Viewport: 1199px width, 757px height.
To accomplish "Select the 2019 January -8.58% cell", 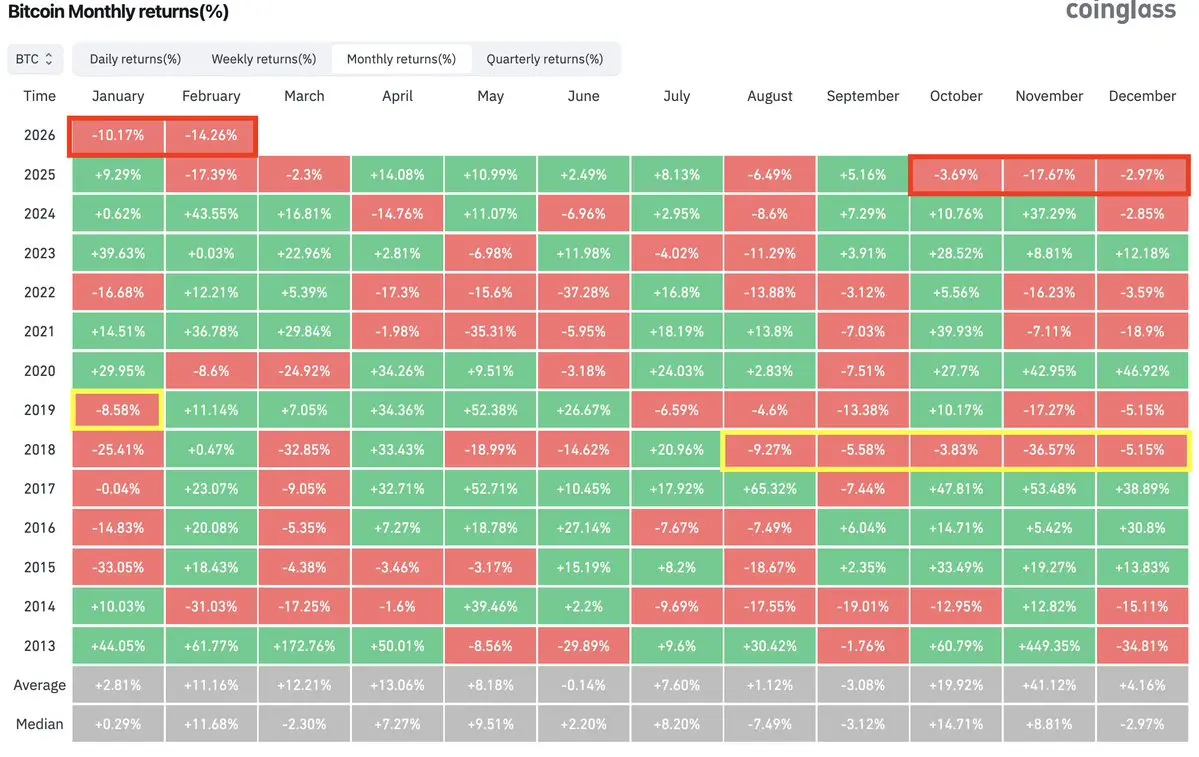I will [118, 410].
